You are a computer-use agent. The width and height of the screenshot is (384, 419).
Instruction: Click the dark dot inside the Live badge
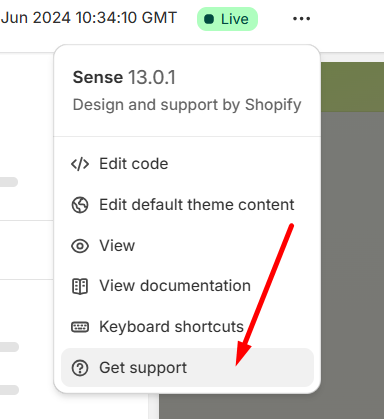tap(209, 19)
